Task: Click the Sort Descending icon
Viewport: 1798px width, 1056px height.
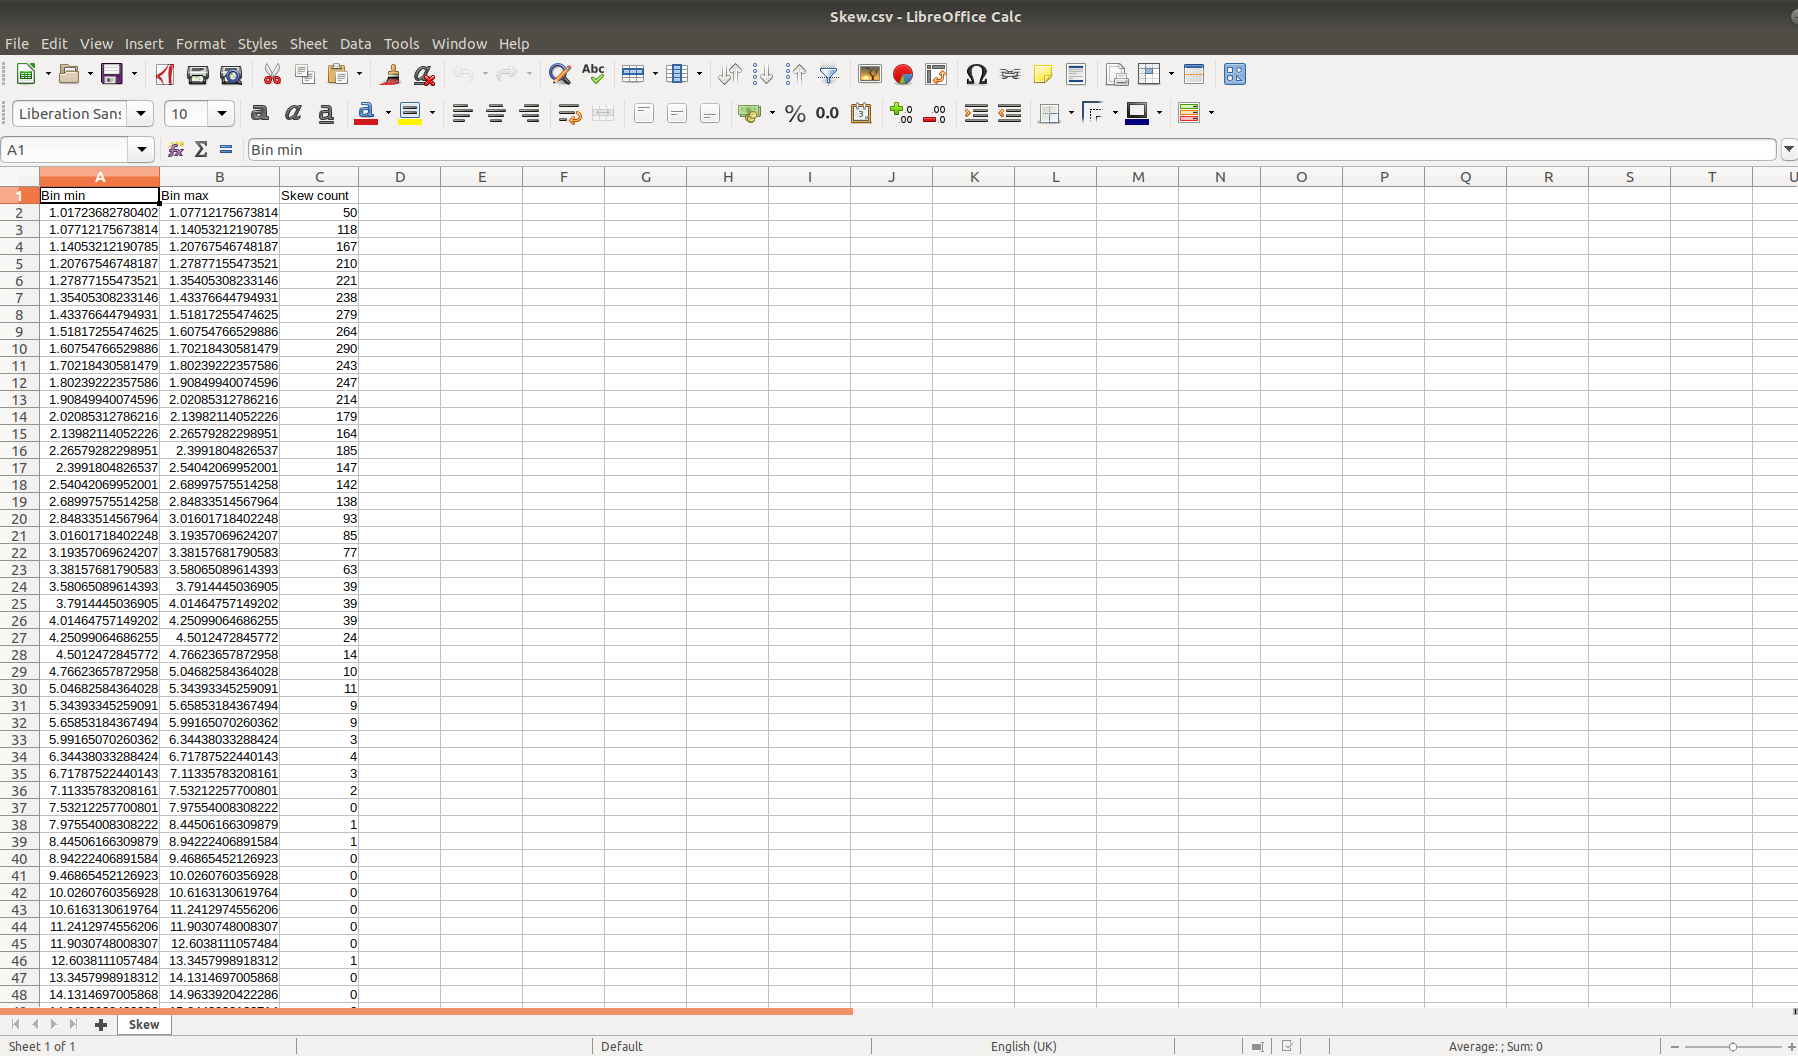Action: 796,74
